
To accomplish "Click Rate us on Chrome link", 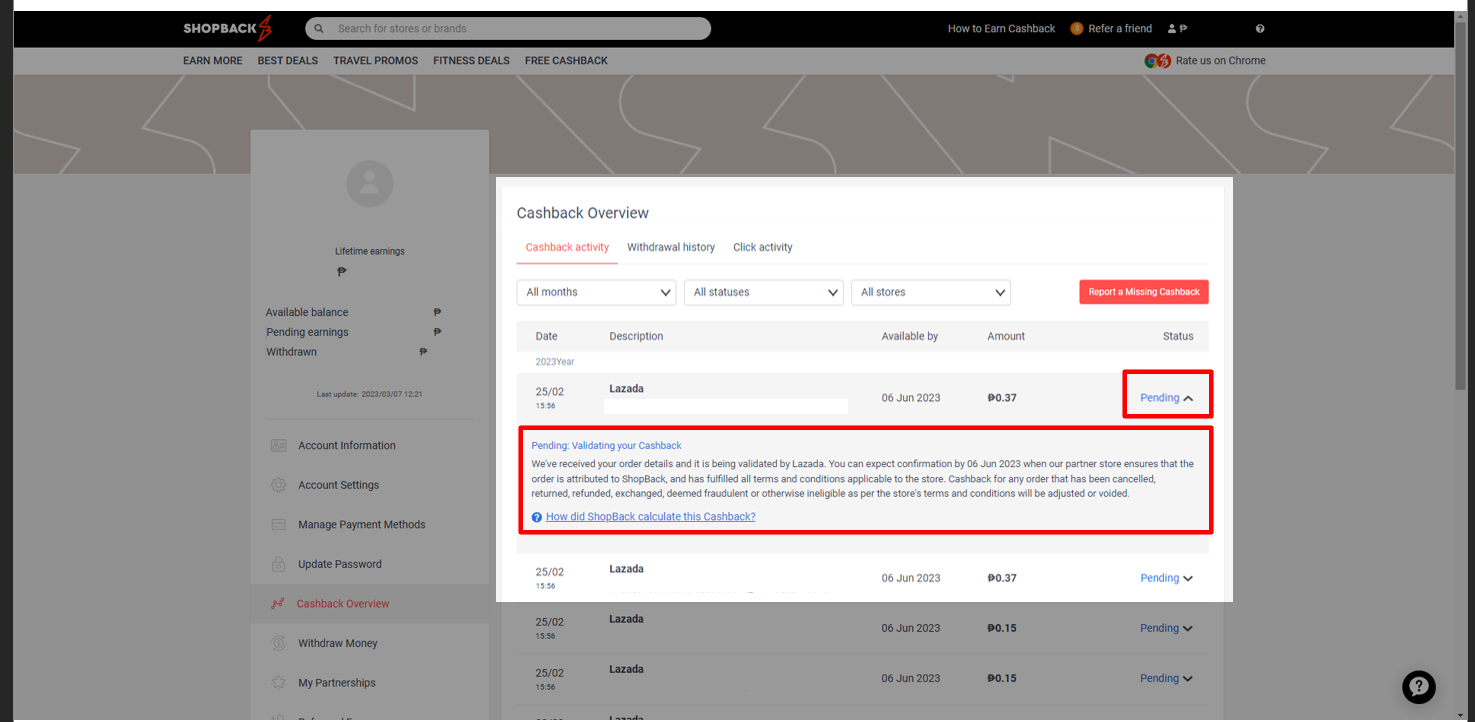I will (x=1221, y=61).
